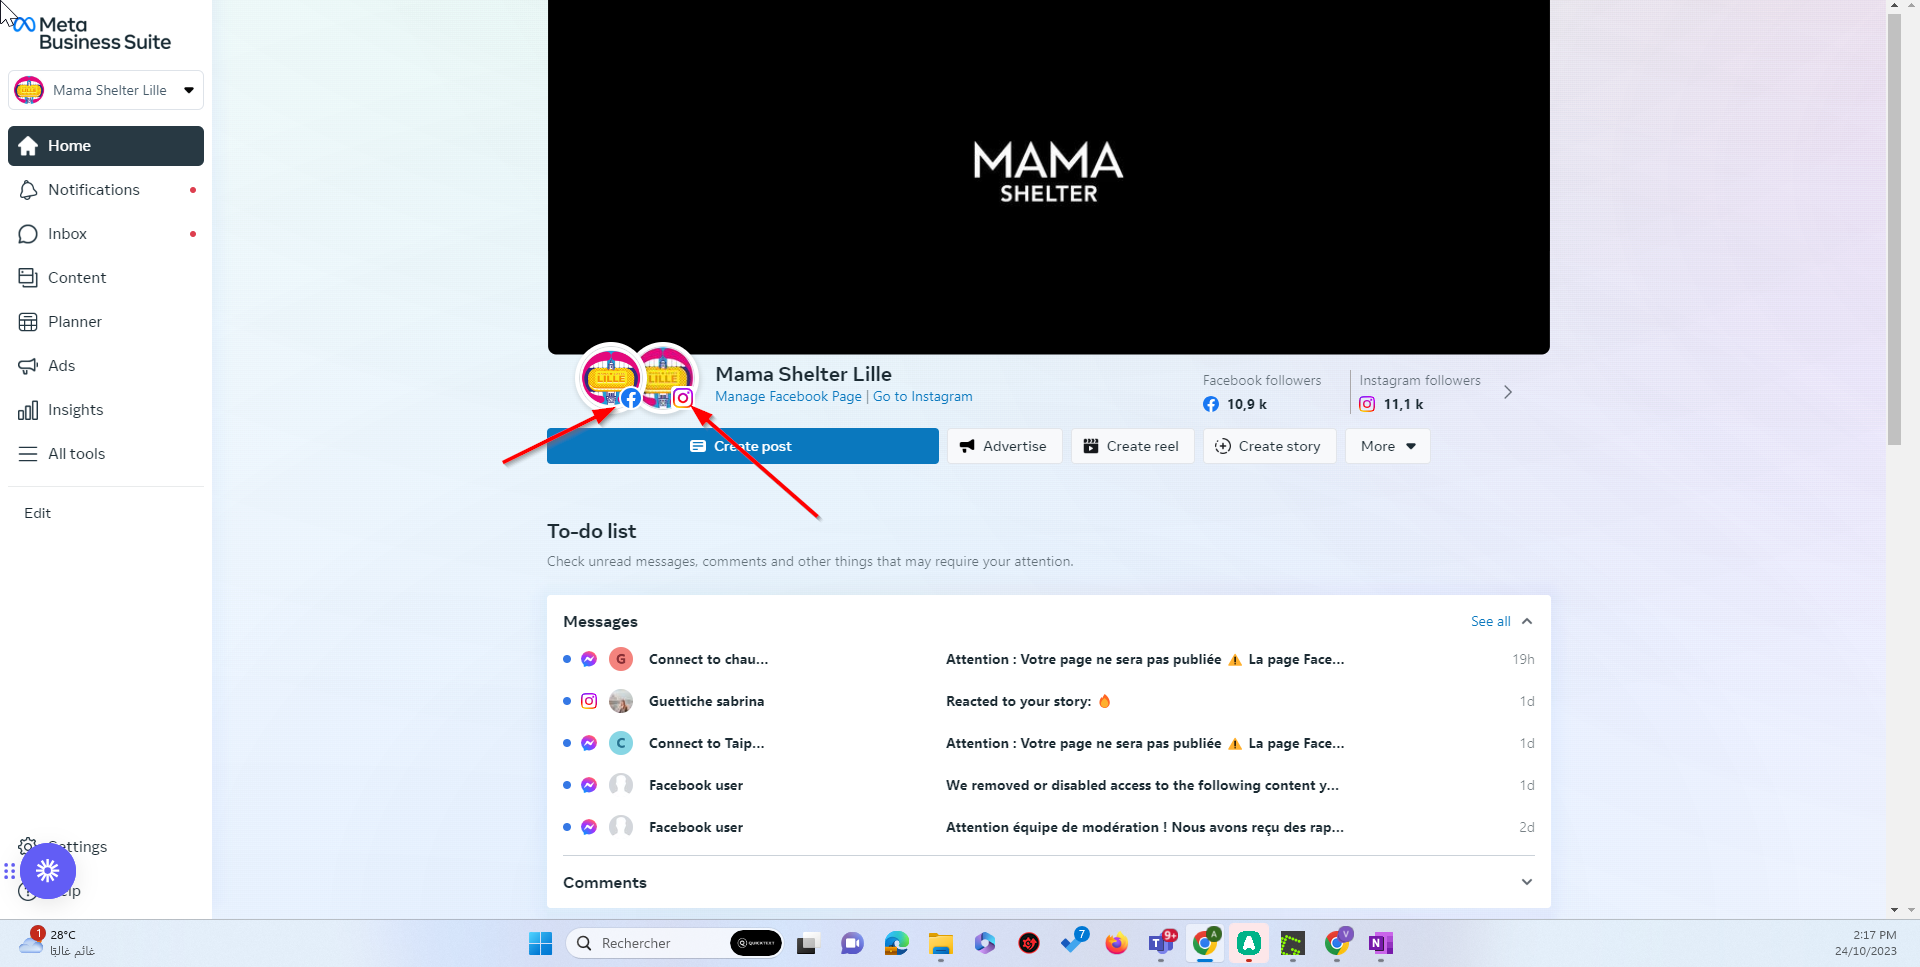
Task: Click the Manage Facebook Page link
Action: click(x=788, y=397)
